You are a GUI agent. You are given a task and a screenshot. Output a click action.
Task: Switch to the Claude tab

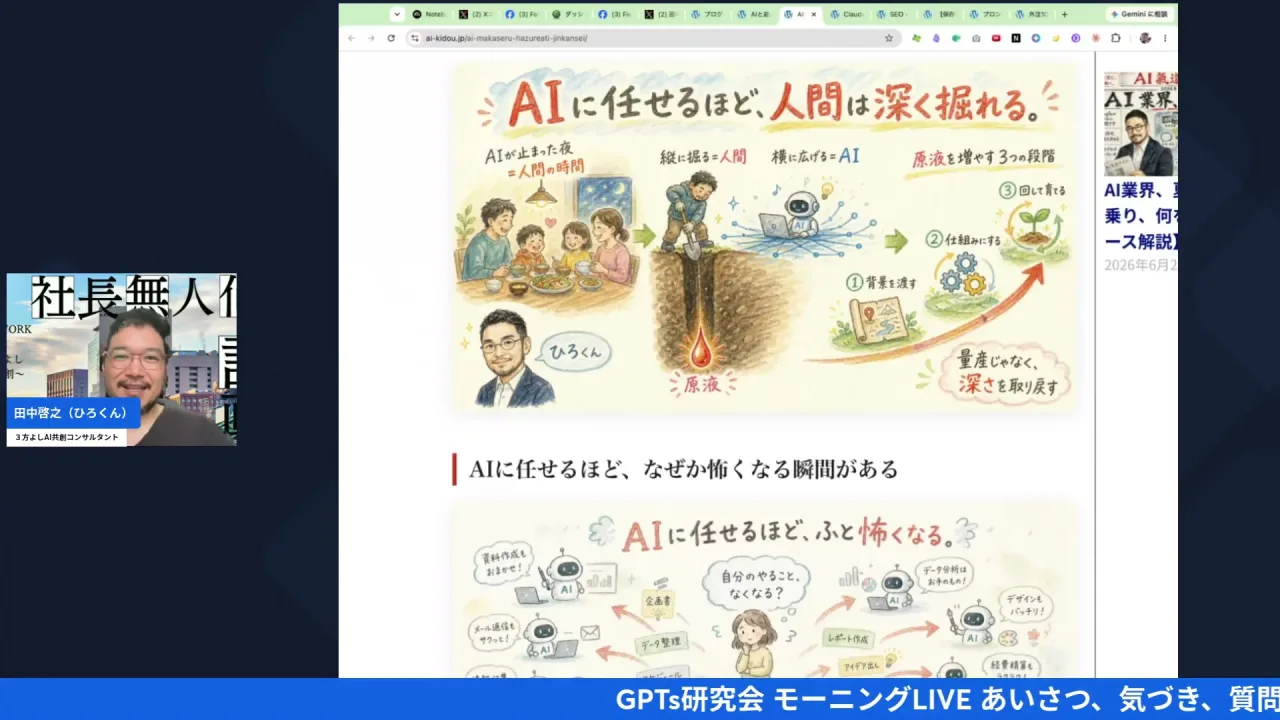pyautogui.click(x=846, y=15)
